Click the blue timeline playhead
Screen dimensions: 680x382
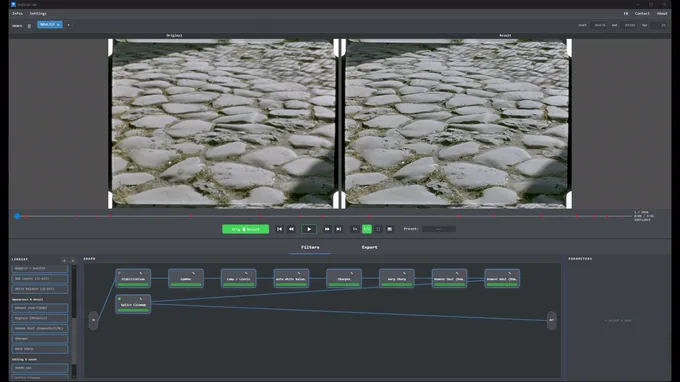coord(17,216)
